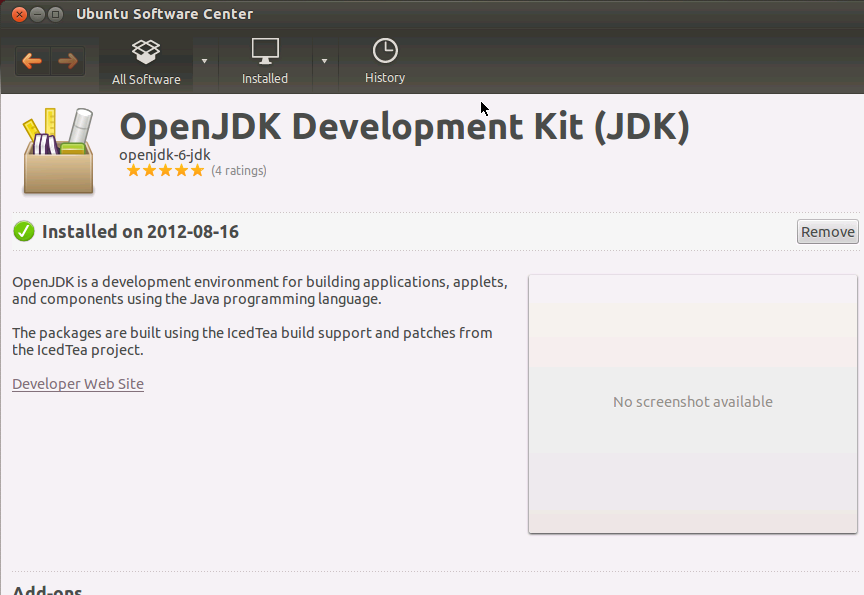Open the History view
Image resolution: width=864 pixels, height=595 pixels.
pyautogui.click(x=385, y=62)
